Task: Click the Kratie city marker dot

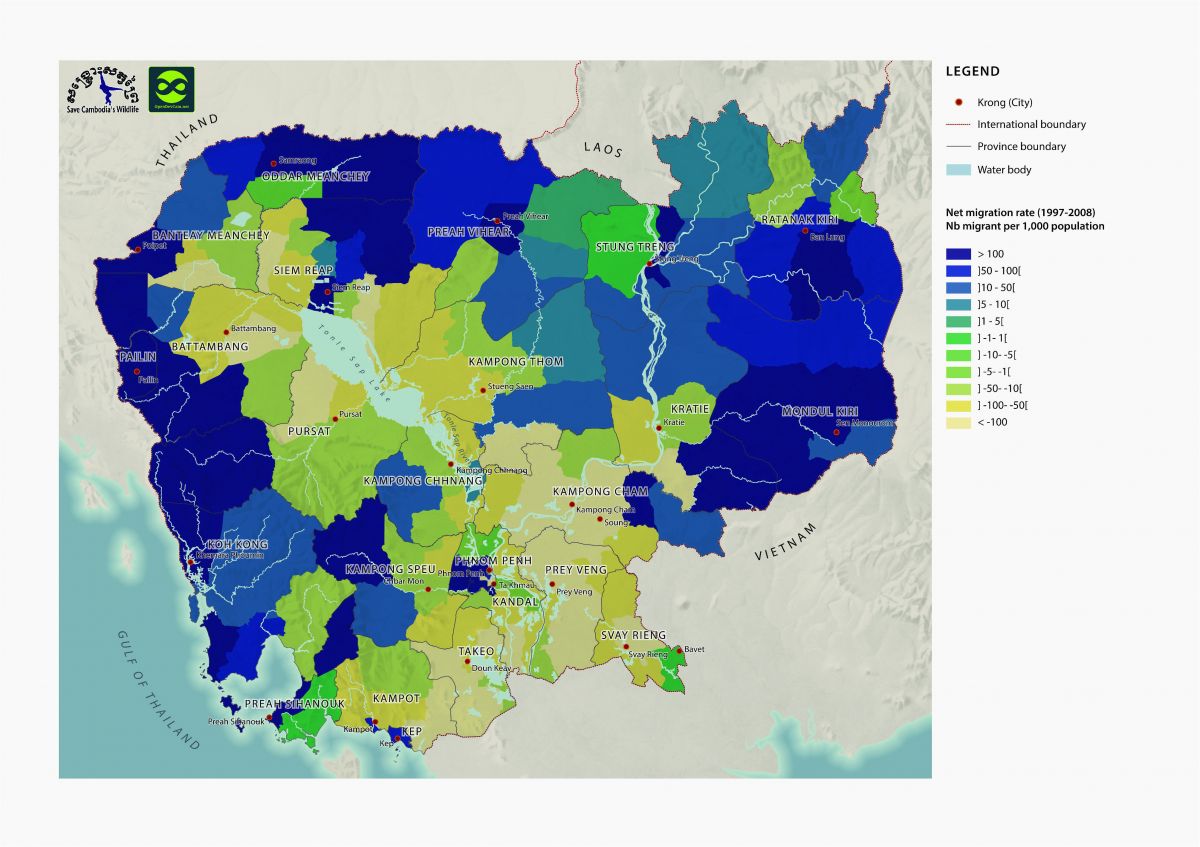Action: point(658,427)
